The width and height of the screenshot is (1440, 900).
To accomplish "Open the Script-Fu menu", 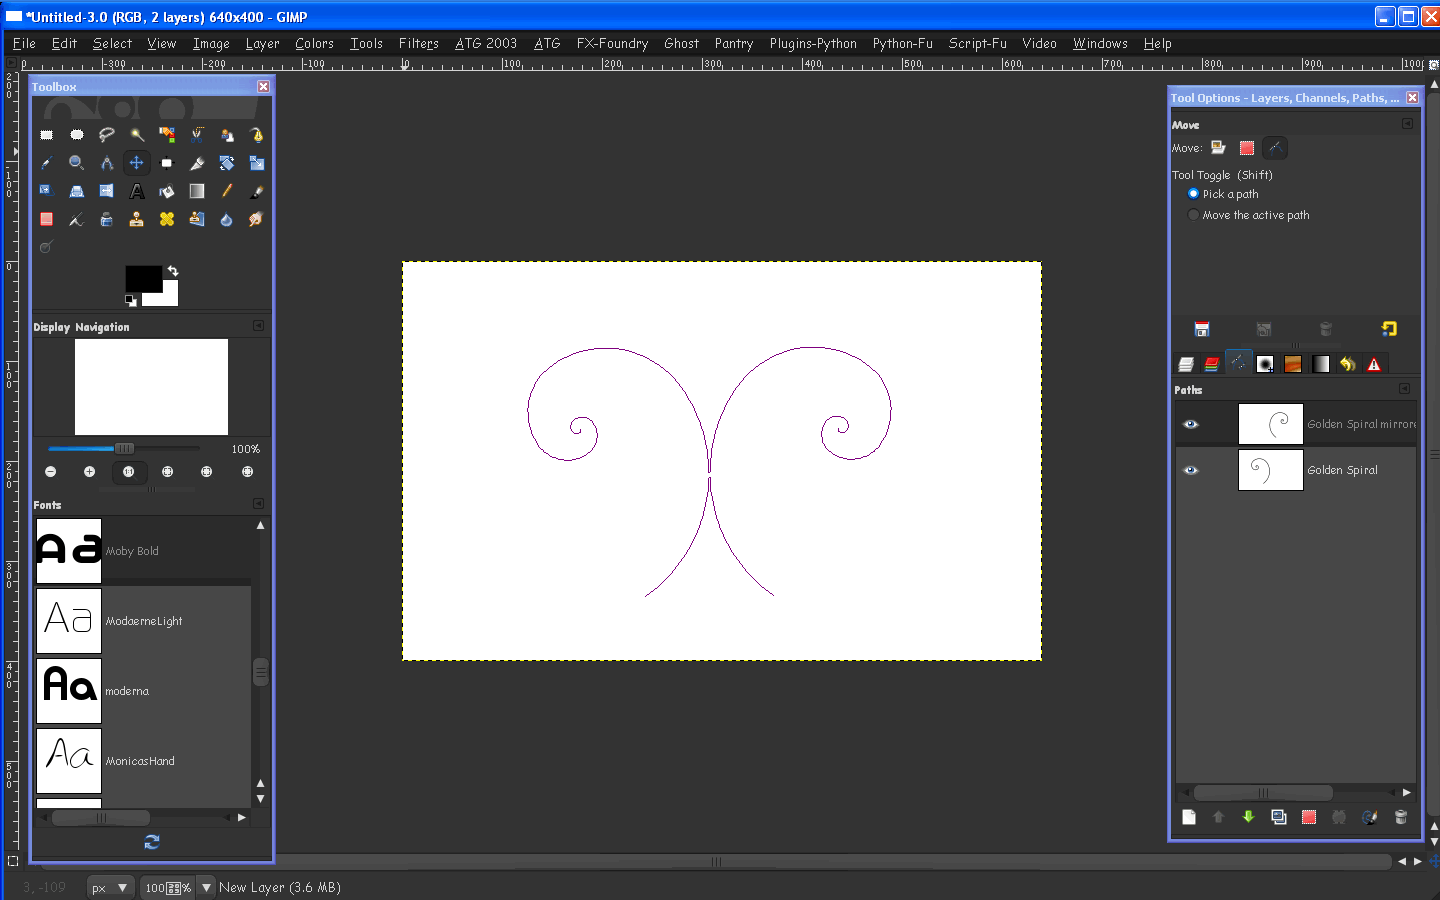I will (977, 43).
